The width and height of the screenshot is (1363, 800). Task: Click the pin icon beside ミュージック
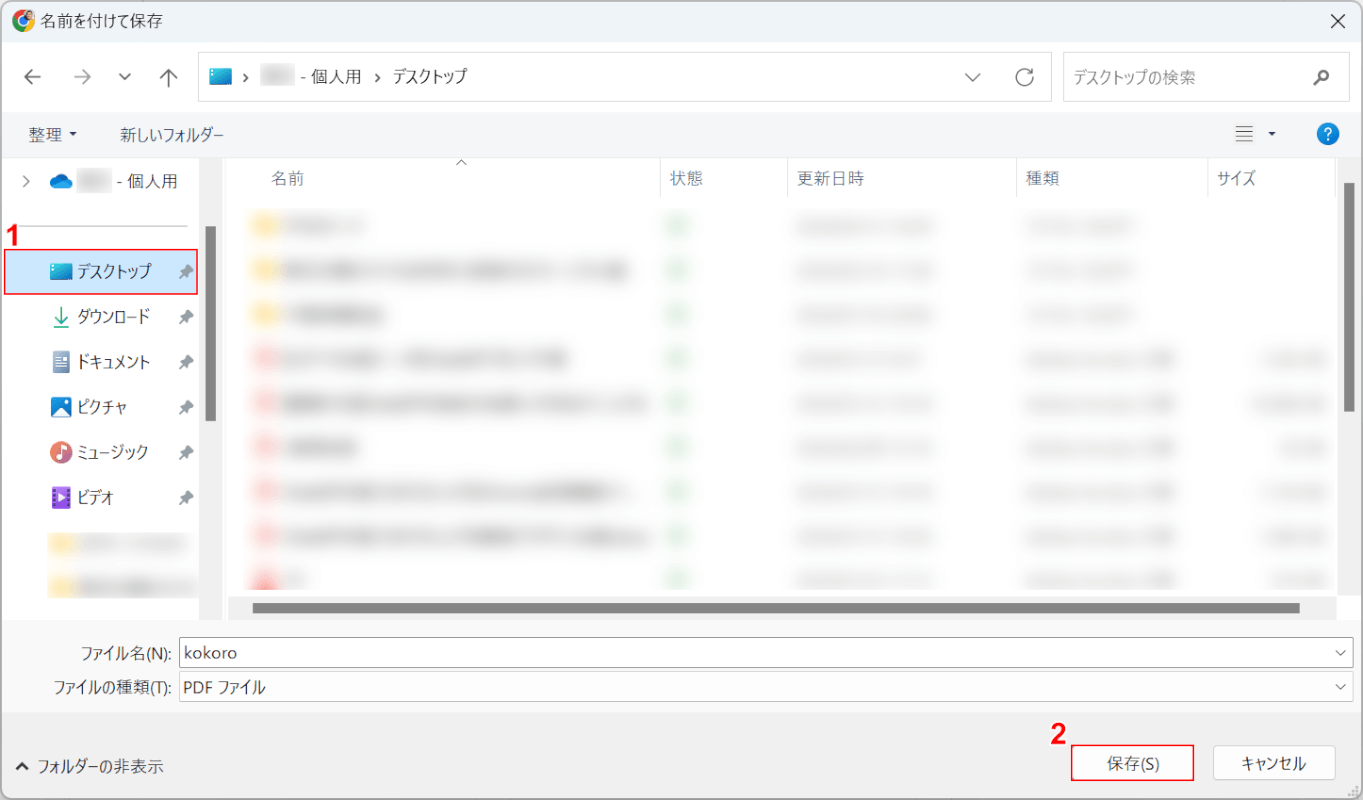click(185, 452)
